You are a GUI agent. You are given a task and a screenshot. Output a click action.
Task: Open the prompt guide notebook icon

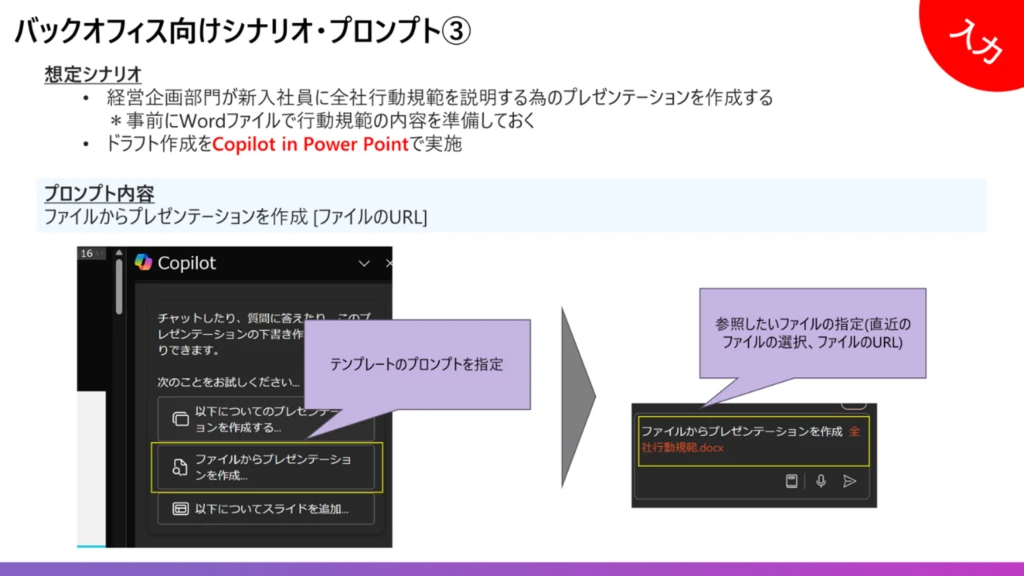click(793, 481)
